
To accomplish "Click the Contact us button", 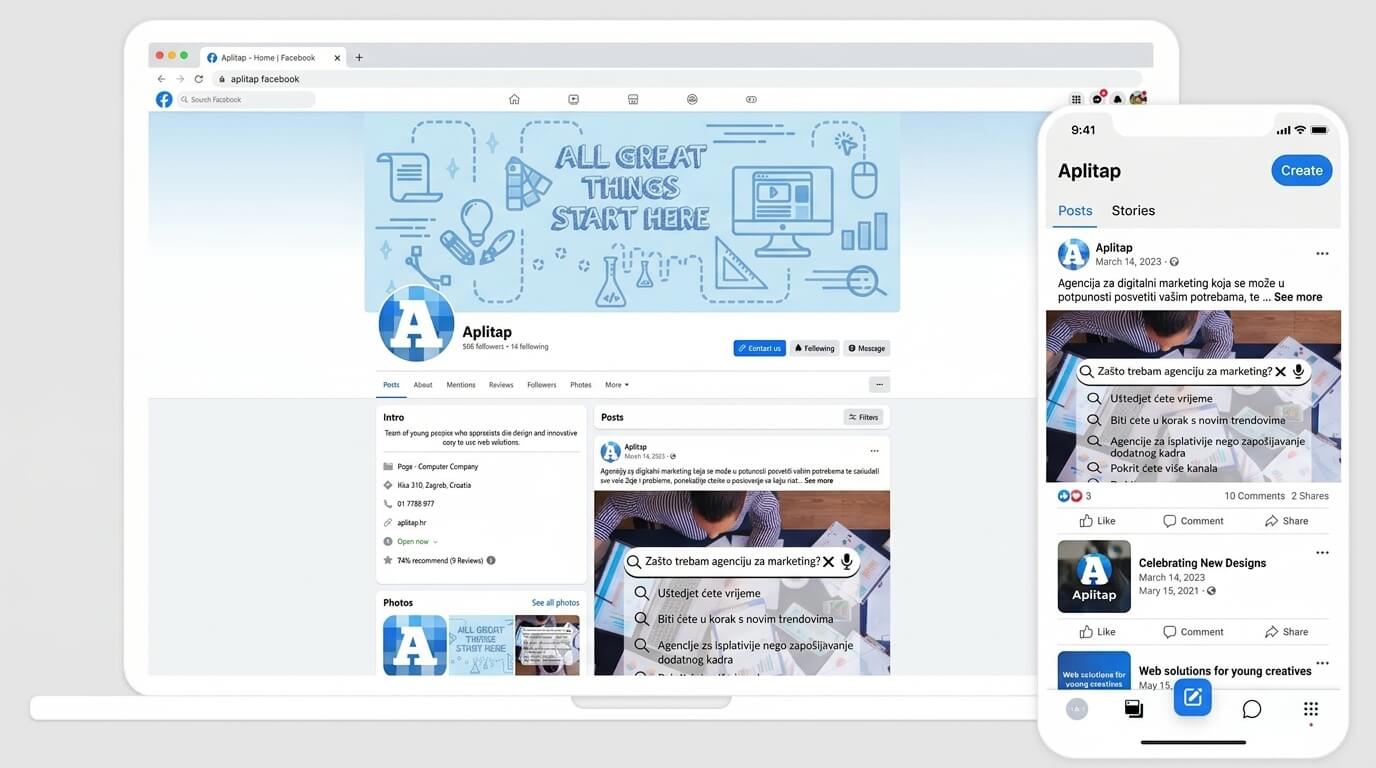I will click(x=759, y=348).
